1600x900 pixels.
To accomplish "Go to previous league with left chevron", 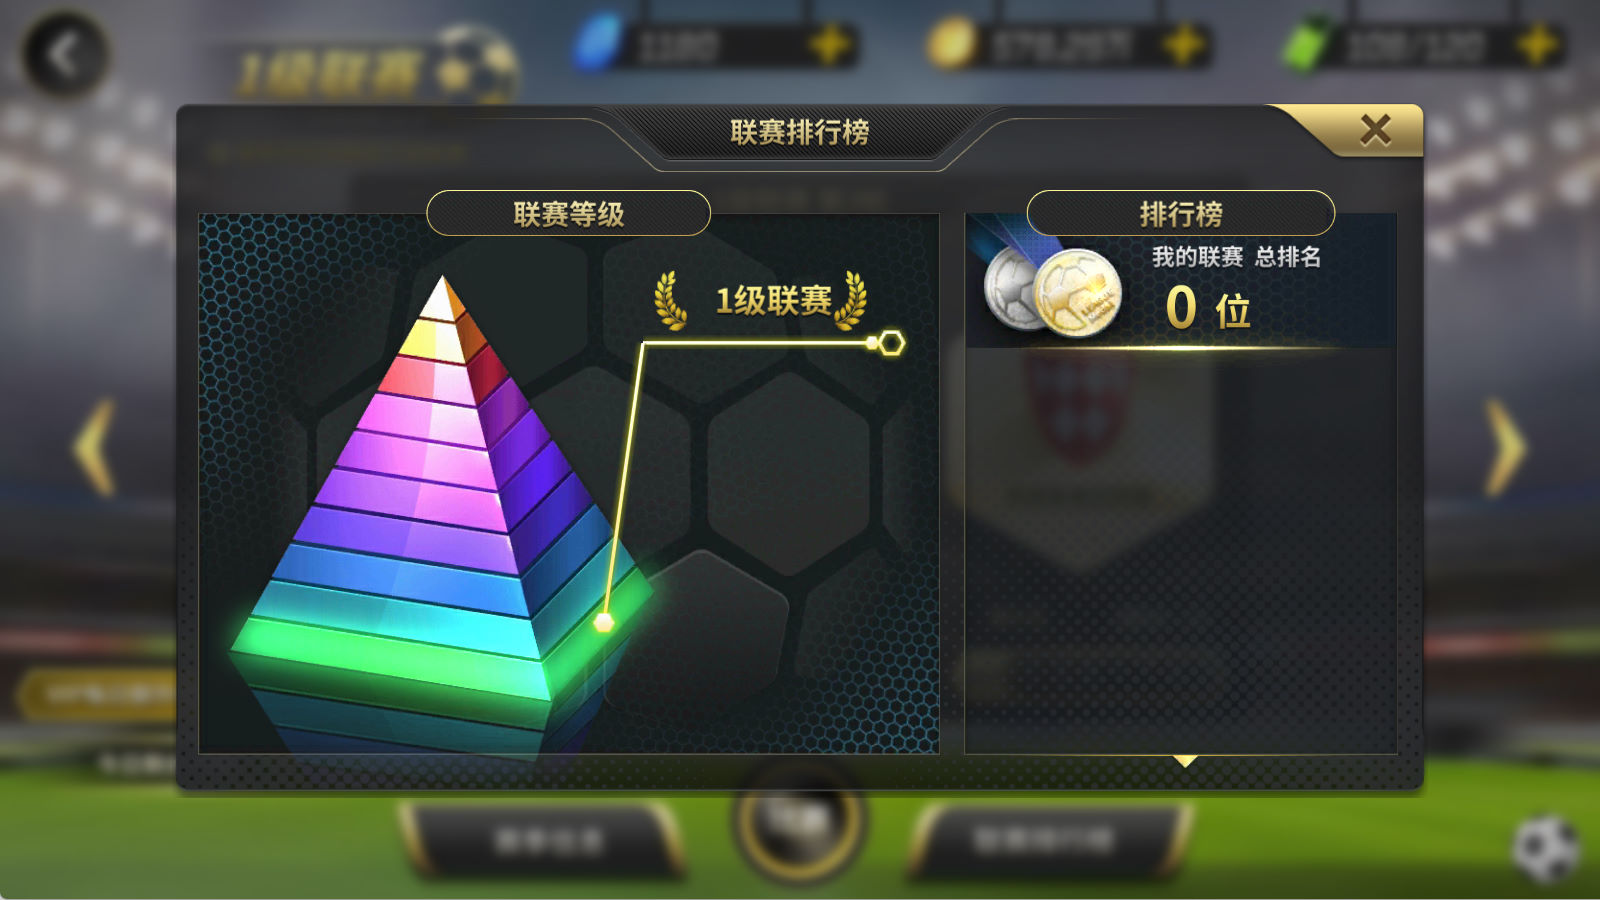I will coord(94,447).
